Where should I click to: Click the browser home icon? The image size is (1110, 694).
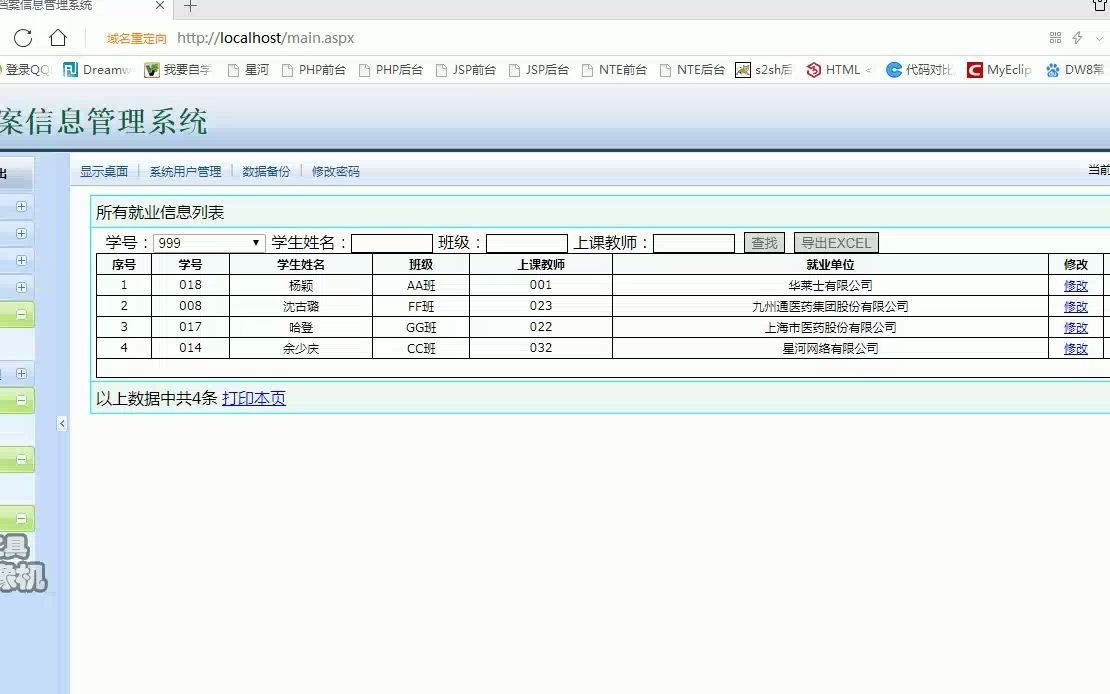58,37
